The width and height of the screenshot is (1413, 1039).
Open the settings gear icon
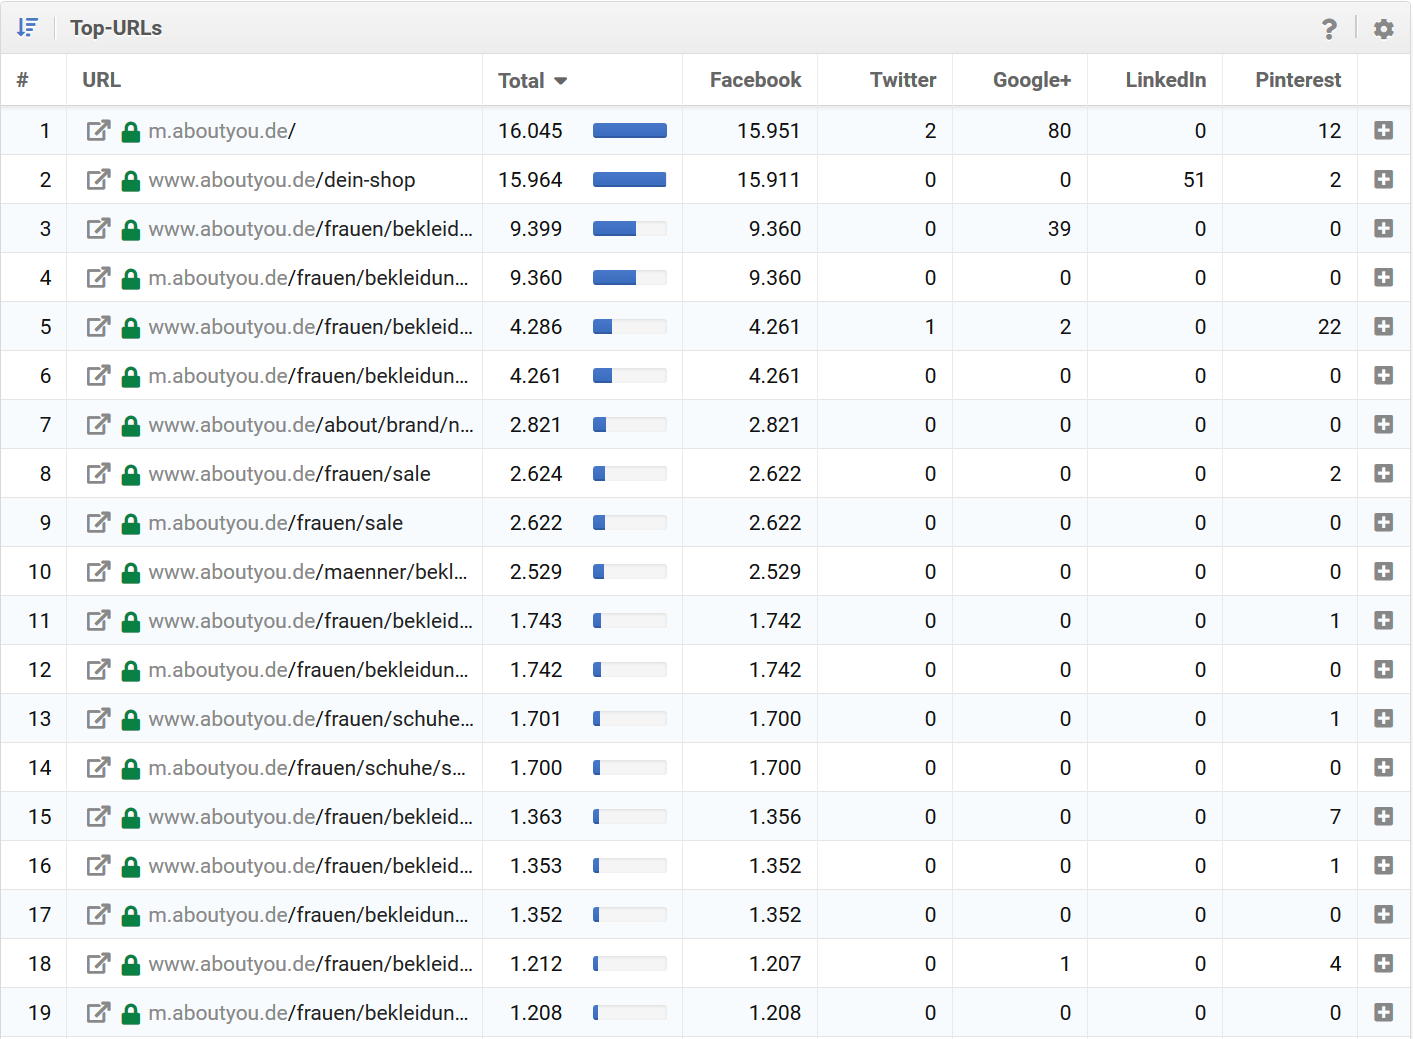coord(1383,29)
